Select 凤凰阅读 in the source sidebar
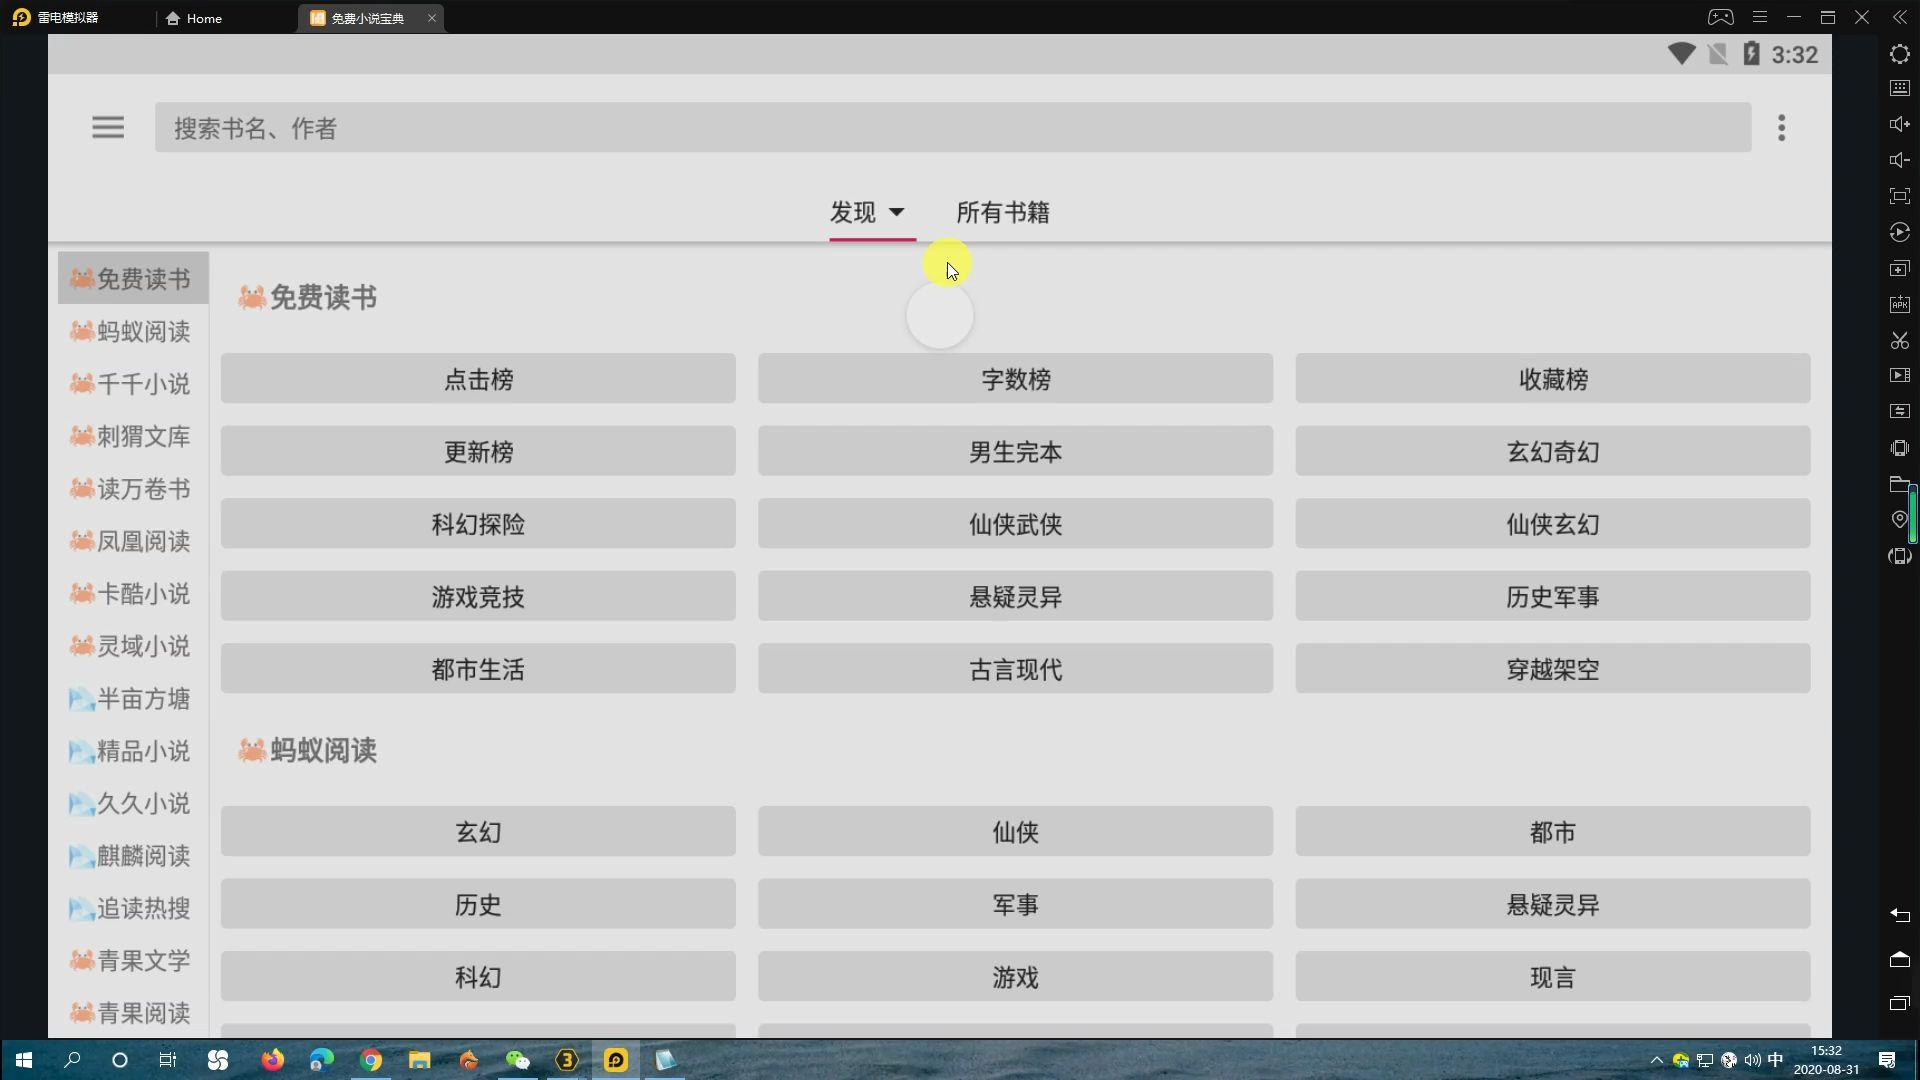 tap(133, 541)
